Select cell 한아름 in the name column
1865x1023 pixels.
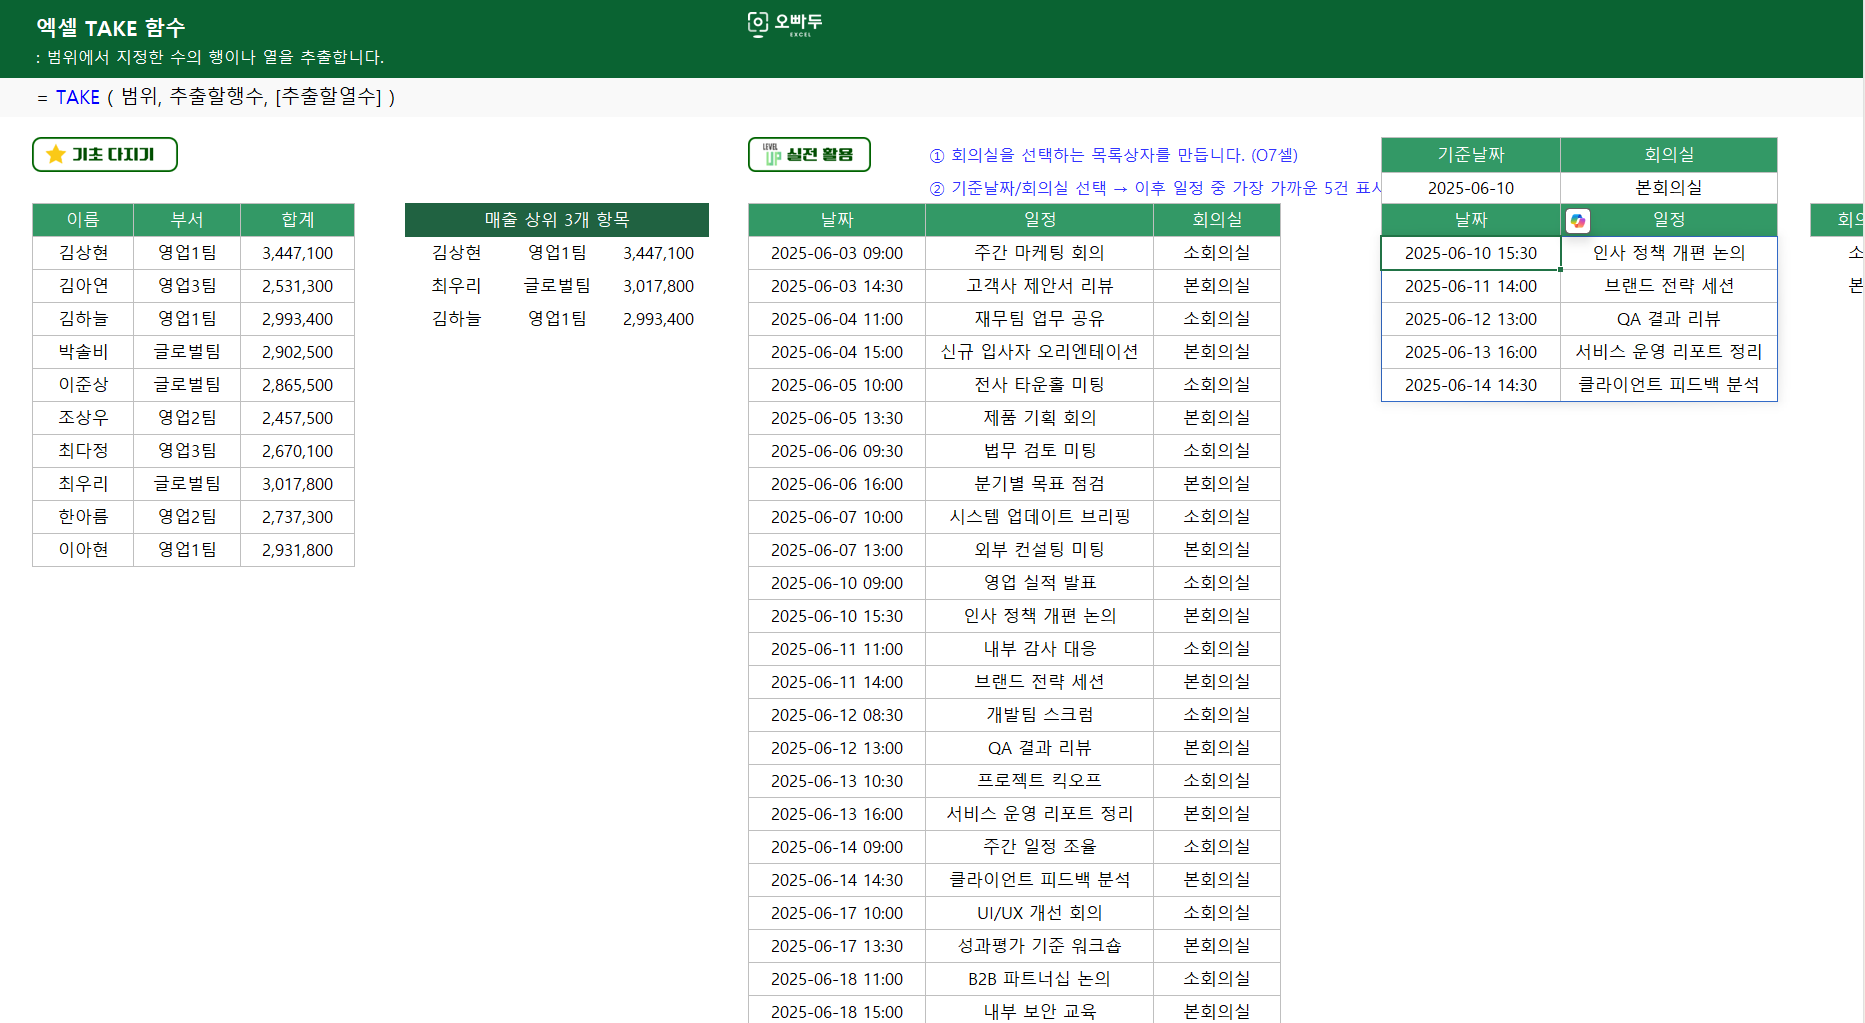click(x=83, y=517)
